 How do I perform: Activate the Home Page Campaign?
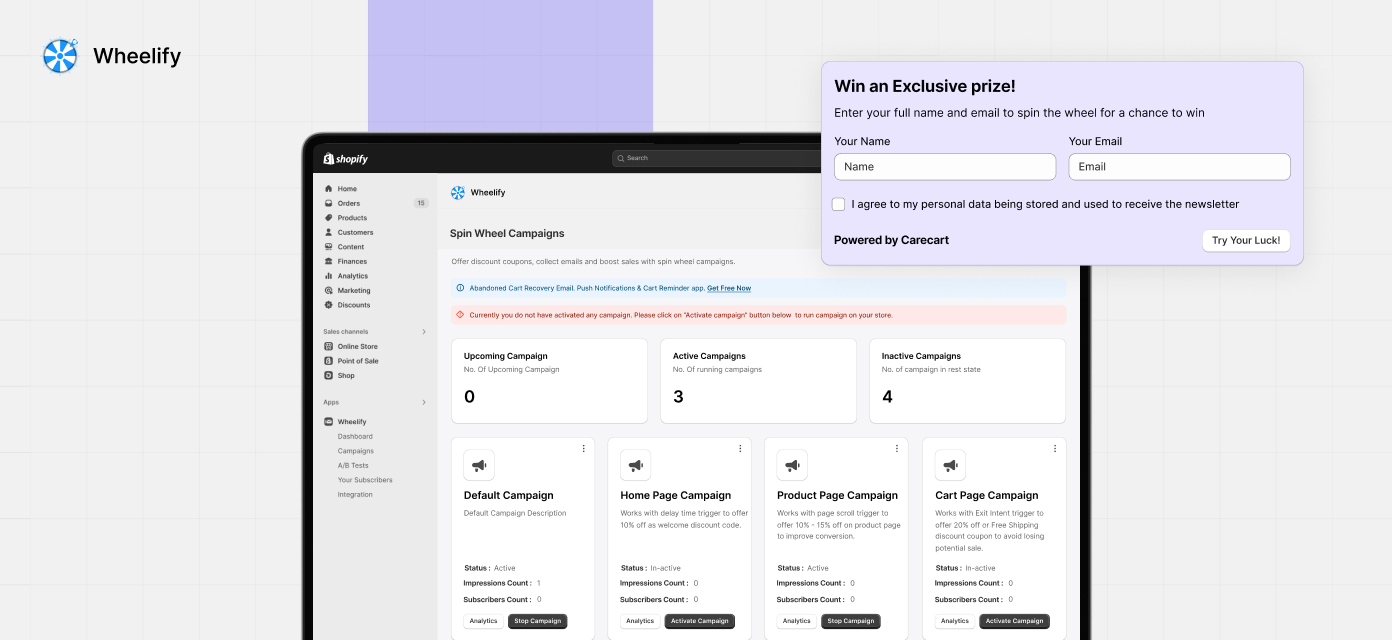[700, 621]
